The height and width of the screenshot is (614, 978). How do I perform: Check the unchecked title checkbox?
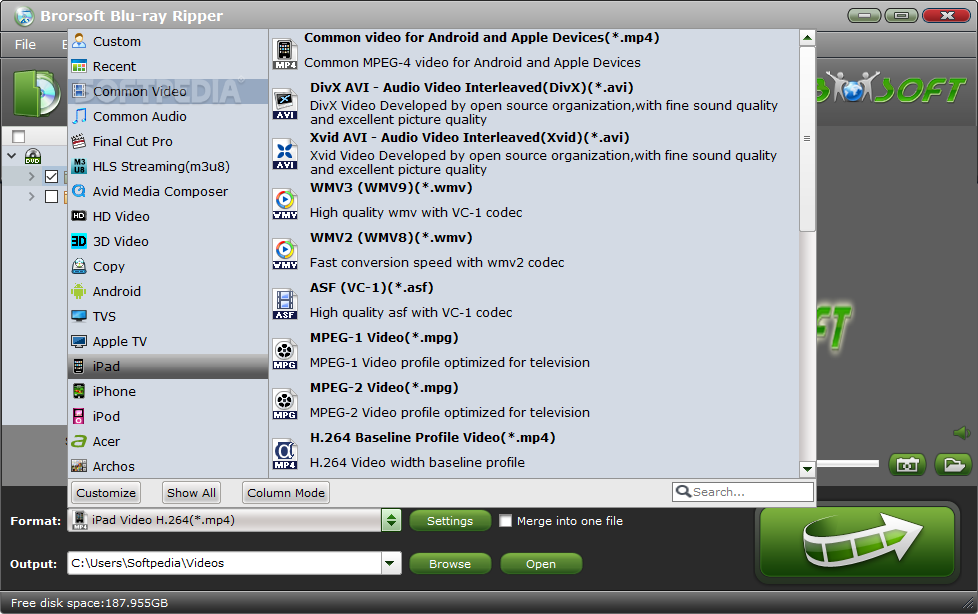[x=52, y=197]
